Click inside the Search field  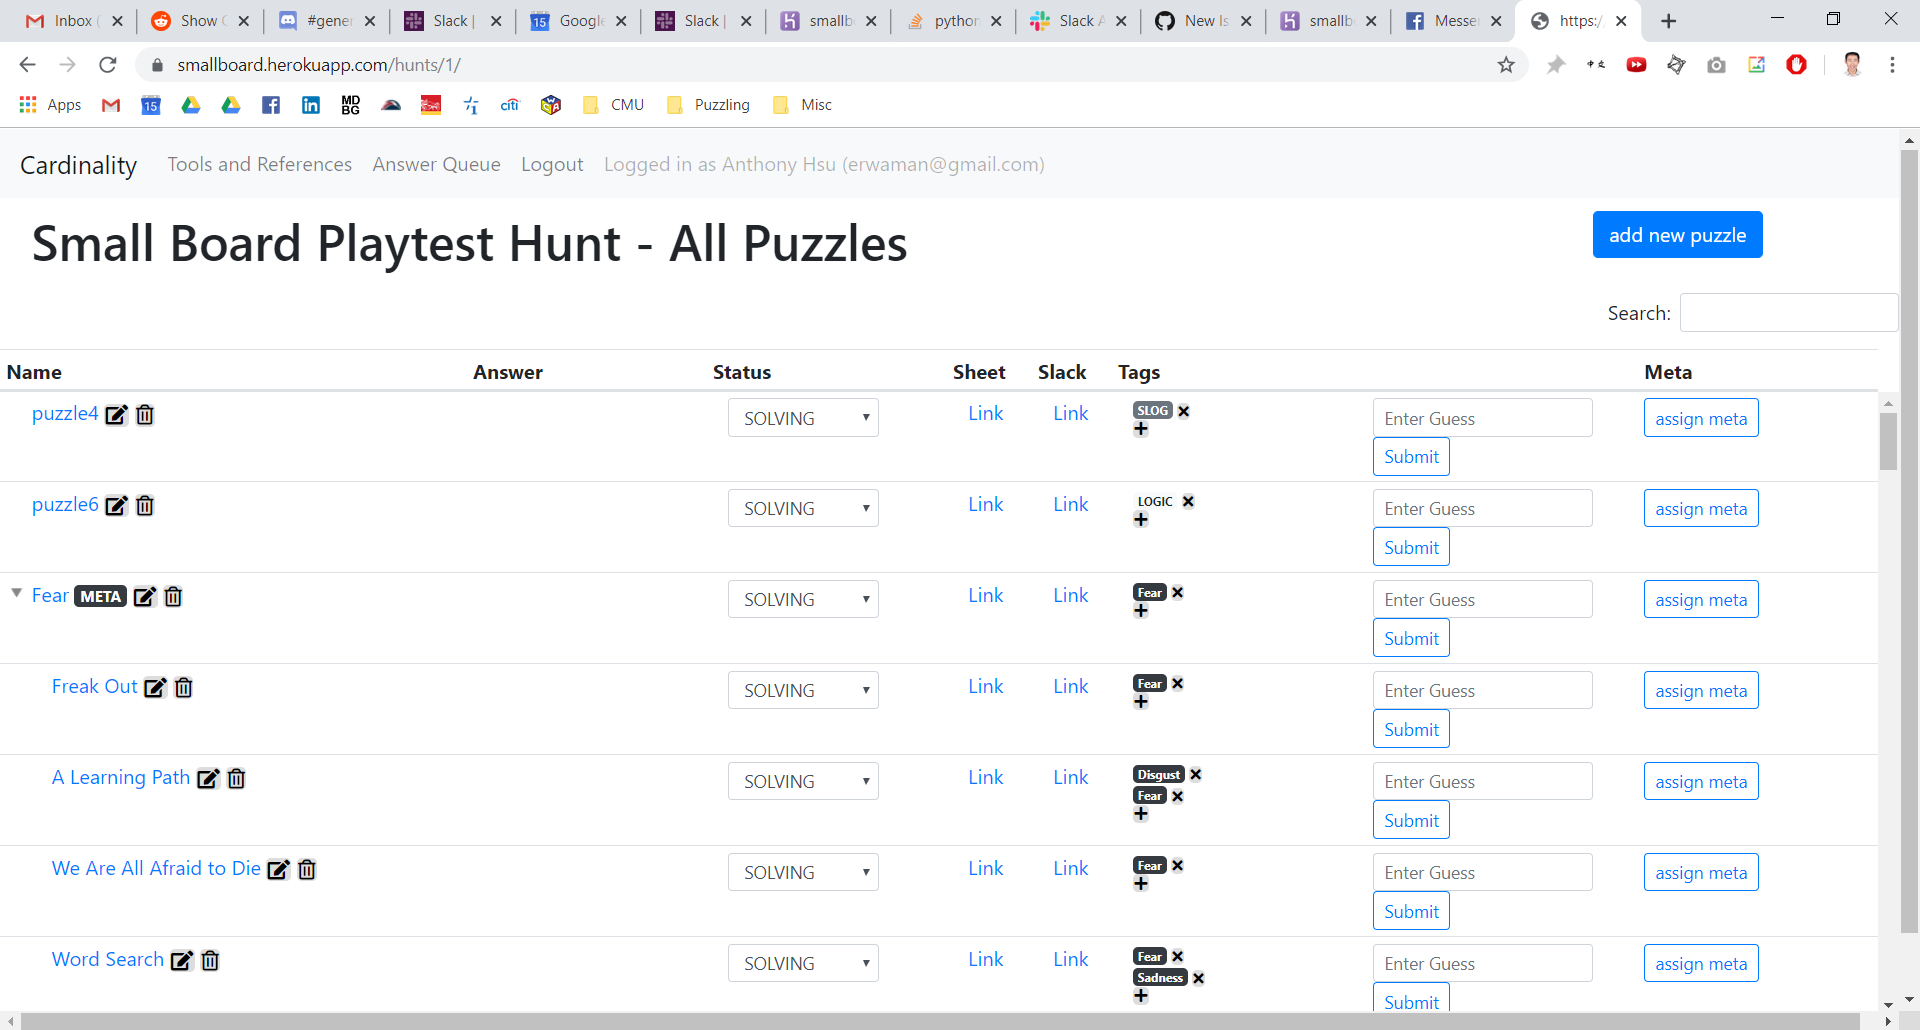(x=1788, y=312)
